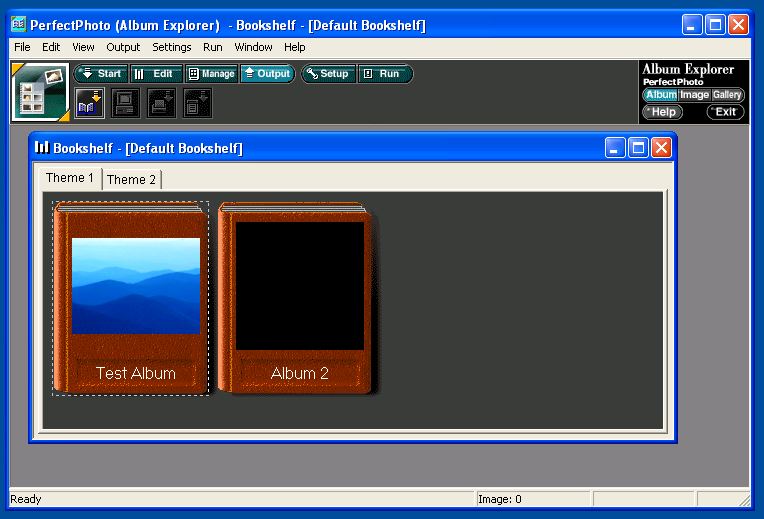Screen dimensions: 764x519
Task: Click the book with arrow output icon
Action: pyautogui.click(x=90, y=102)
